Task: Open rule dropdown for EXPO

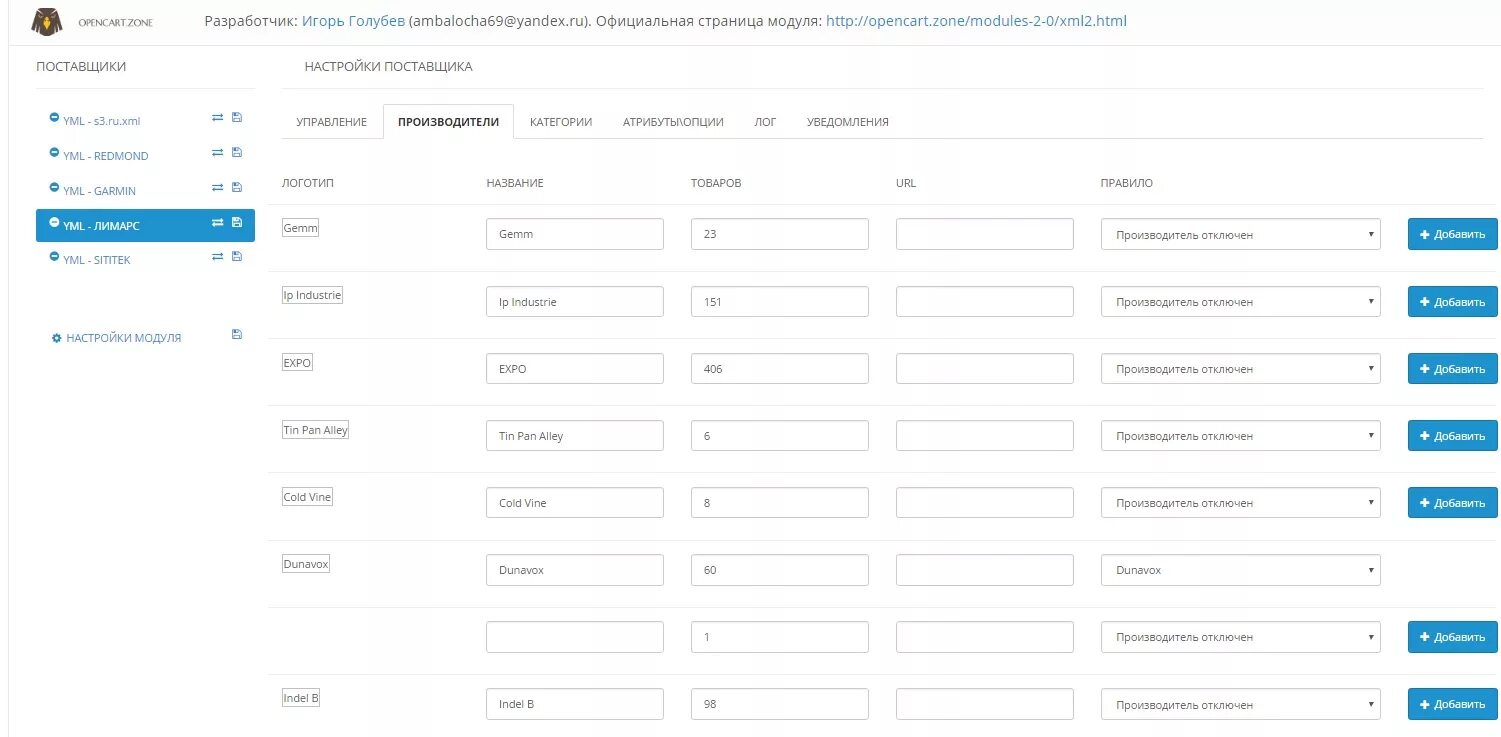Action: point(1240,368)
